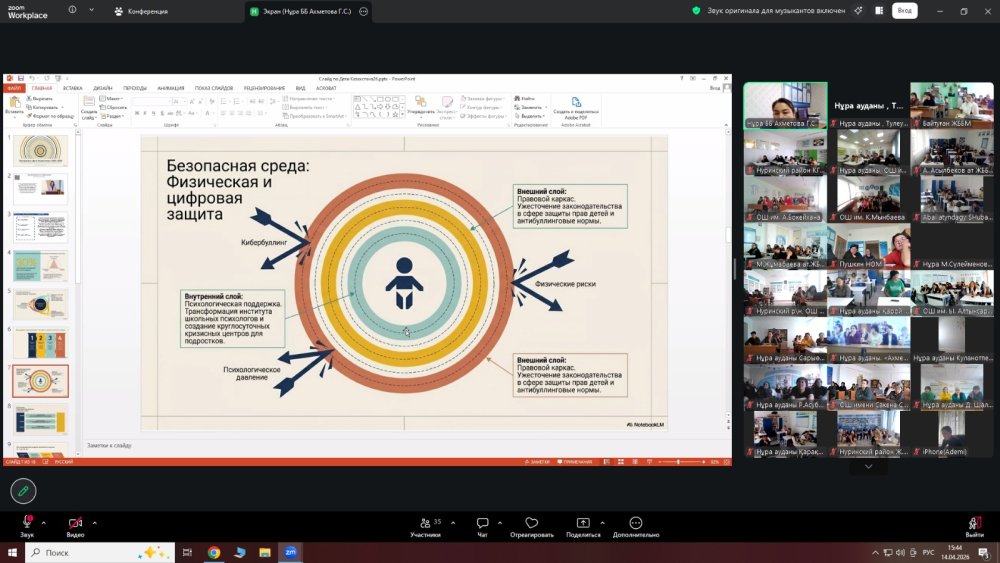Click the Leave meeting icon

(x=974, y=523)
